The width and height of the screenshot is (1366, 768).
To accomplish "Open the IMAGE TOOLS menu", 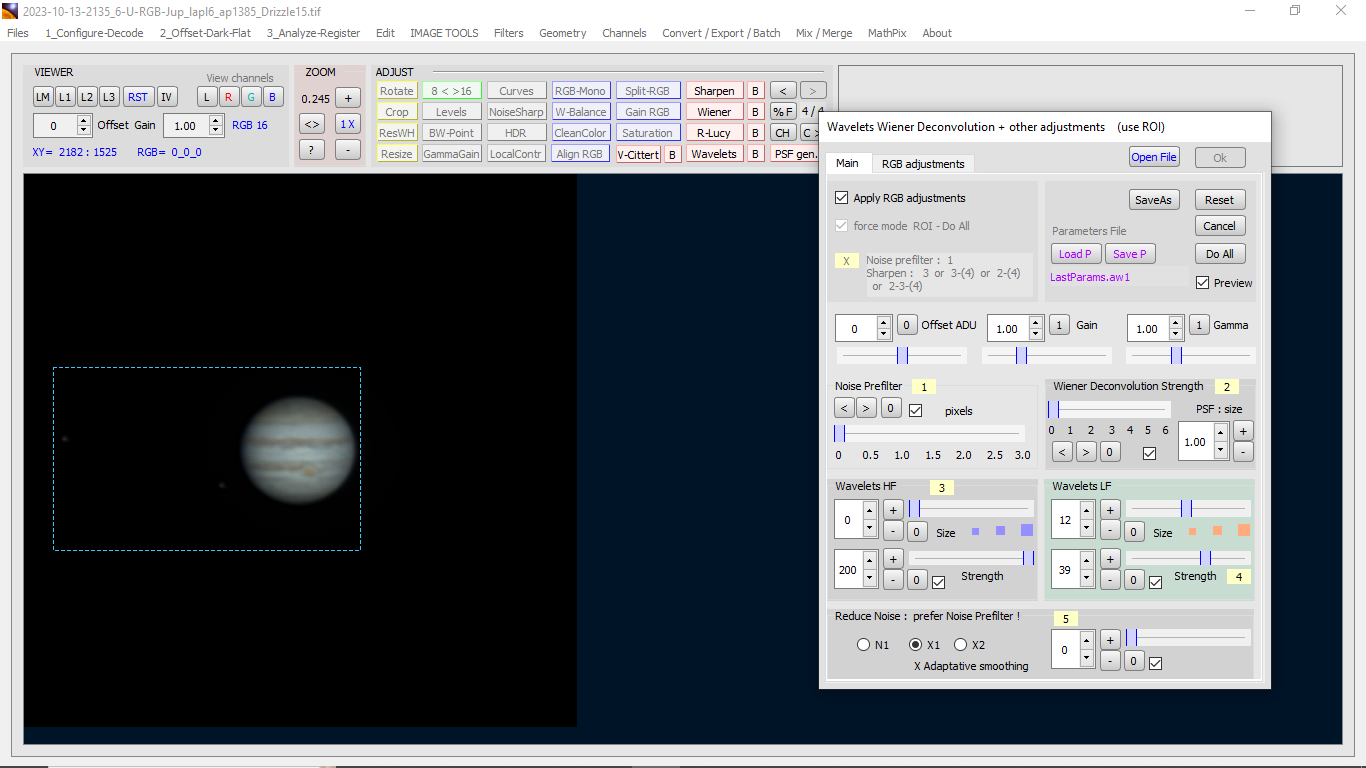I will 444,33.
